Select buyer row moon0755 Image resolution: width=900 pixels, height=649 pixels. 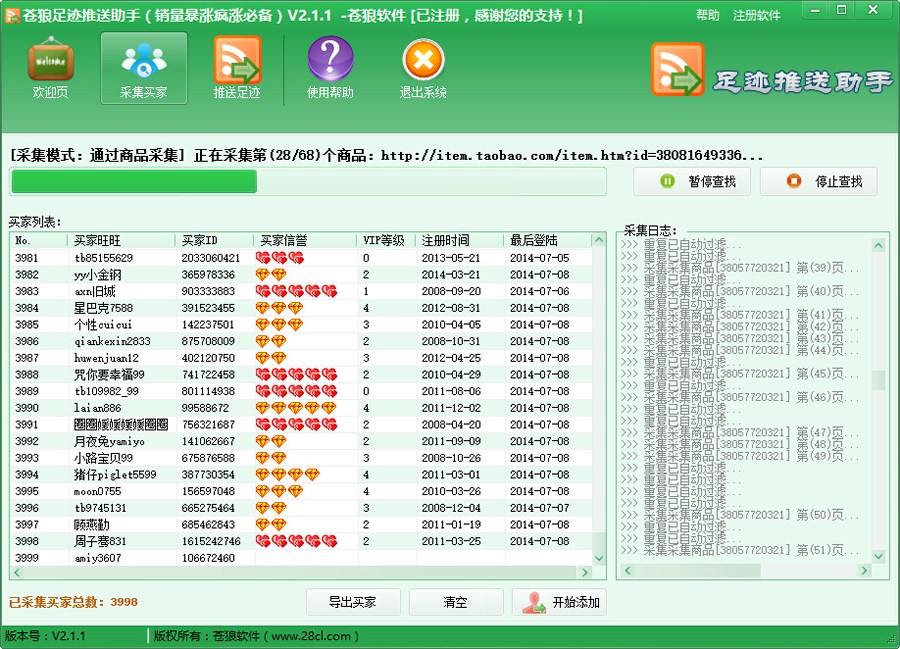[301, 491]
